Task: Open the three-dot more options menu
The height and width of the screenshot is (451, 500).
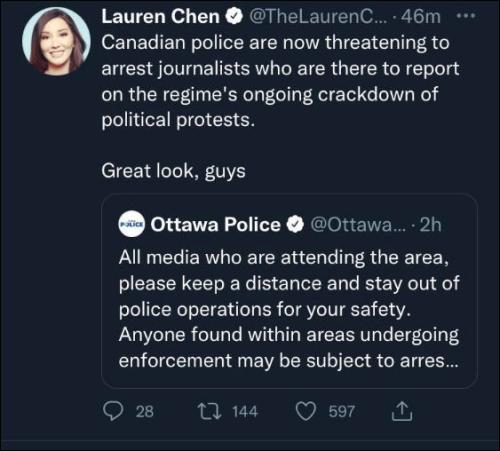Action: [466, 15]
